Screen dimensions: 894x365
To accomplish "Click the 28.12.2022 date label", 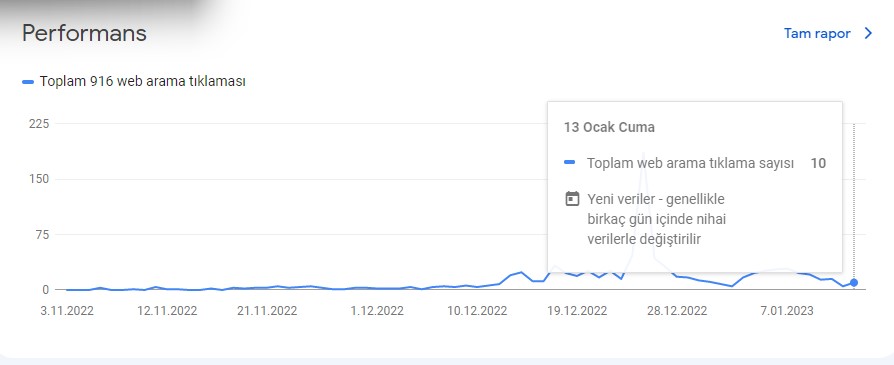I will [x=677, y=311].
